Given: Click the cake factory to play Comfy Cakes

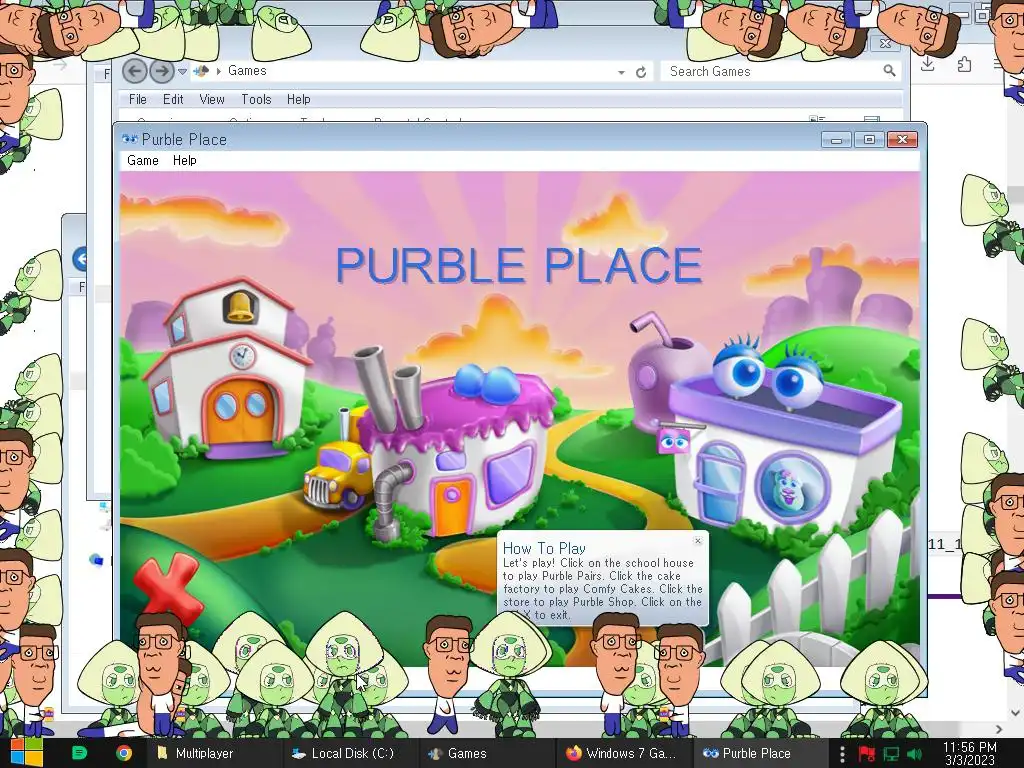Looking at the screenshot, I should click(x=460, y=451).
